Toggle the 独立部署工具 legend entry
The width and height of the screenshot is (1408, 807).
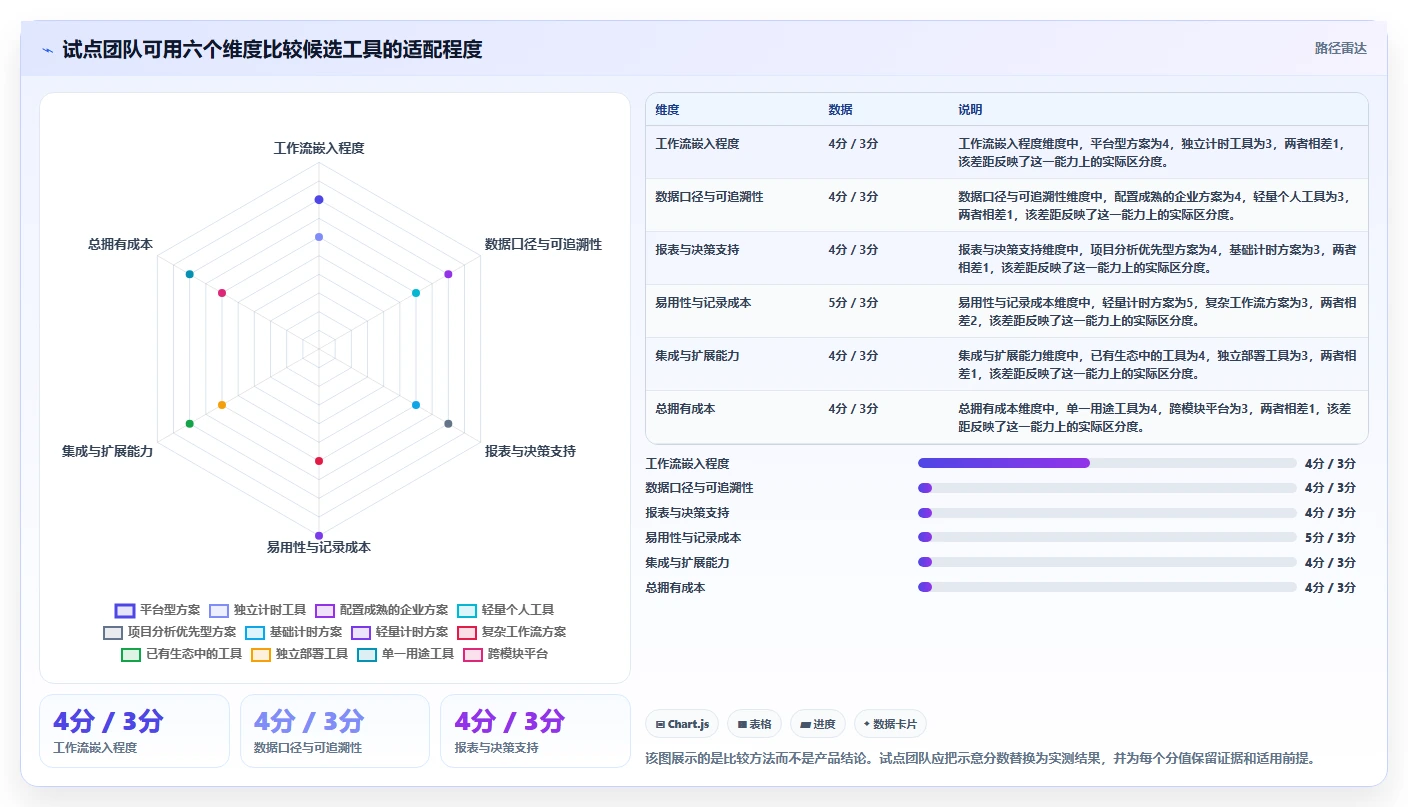coord(299,654)
